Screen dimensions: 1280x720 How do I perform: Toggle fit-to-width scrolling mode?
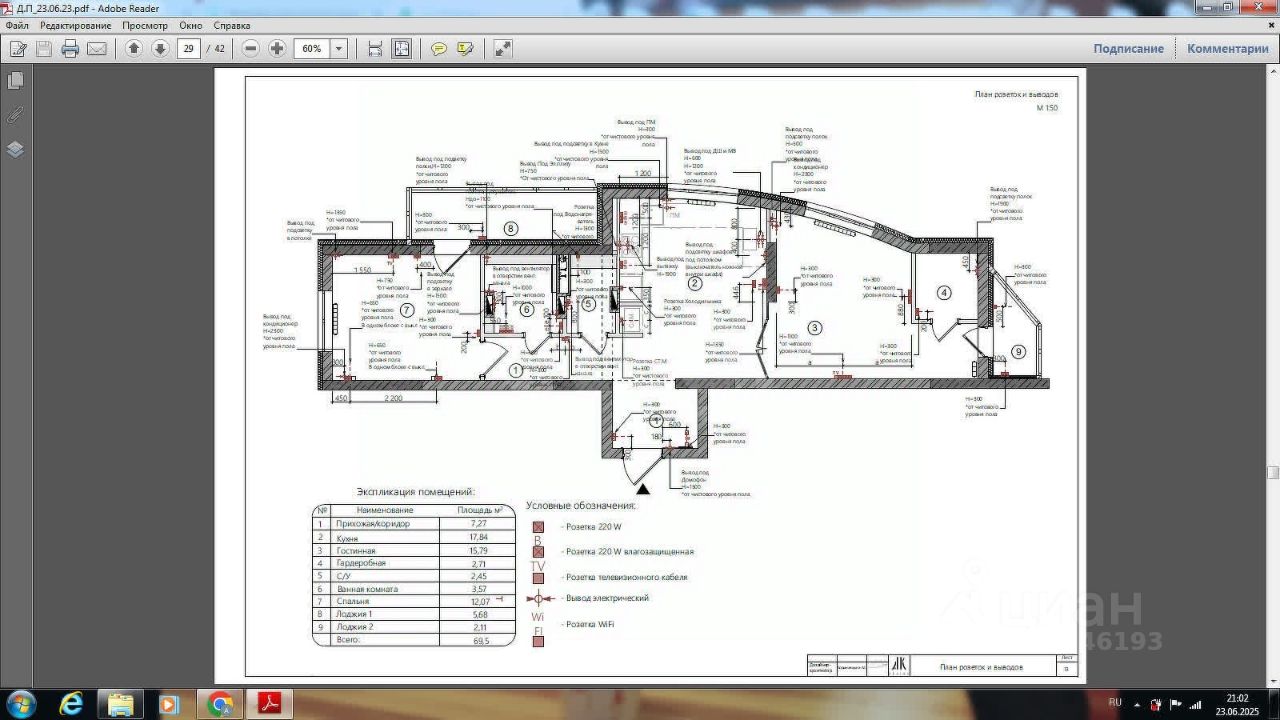[x=375, y=49]
